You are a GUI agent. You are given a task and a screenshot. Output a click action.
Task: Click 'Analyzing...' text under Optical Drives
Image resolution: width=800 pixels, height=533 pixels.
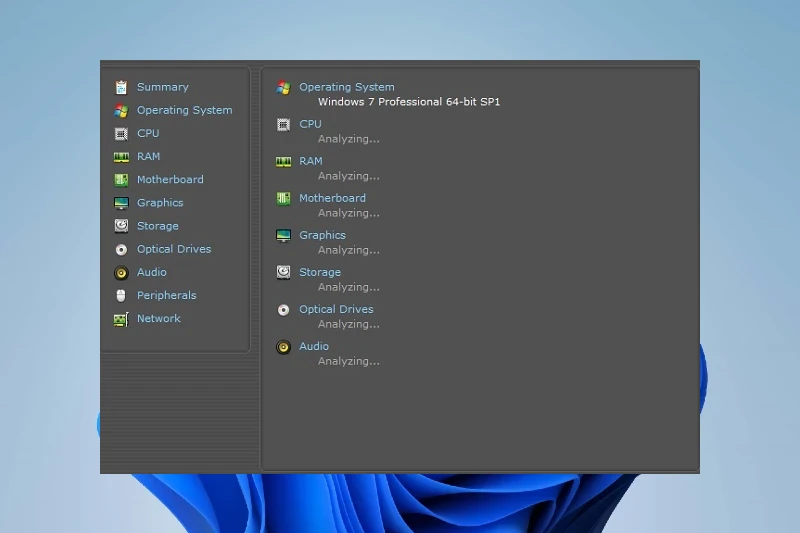coord(348,324)
